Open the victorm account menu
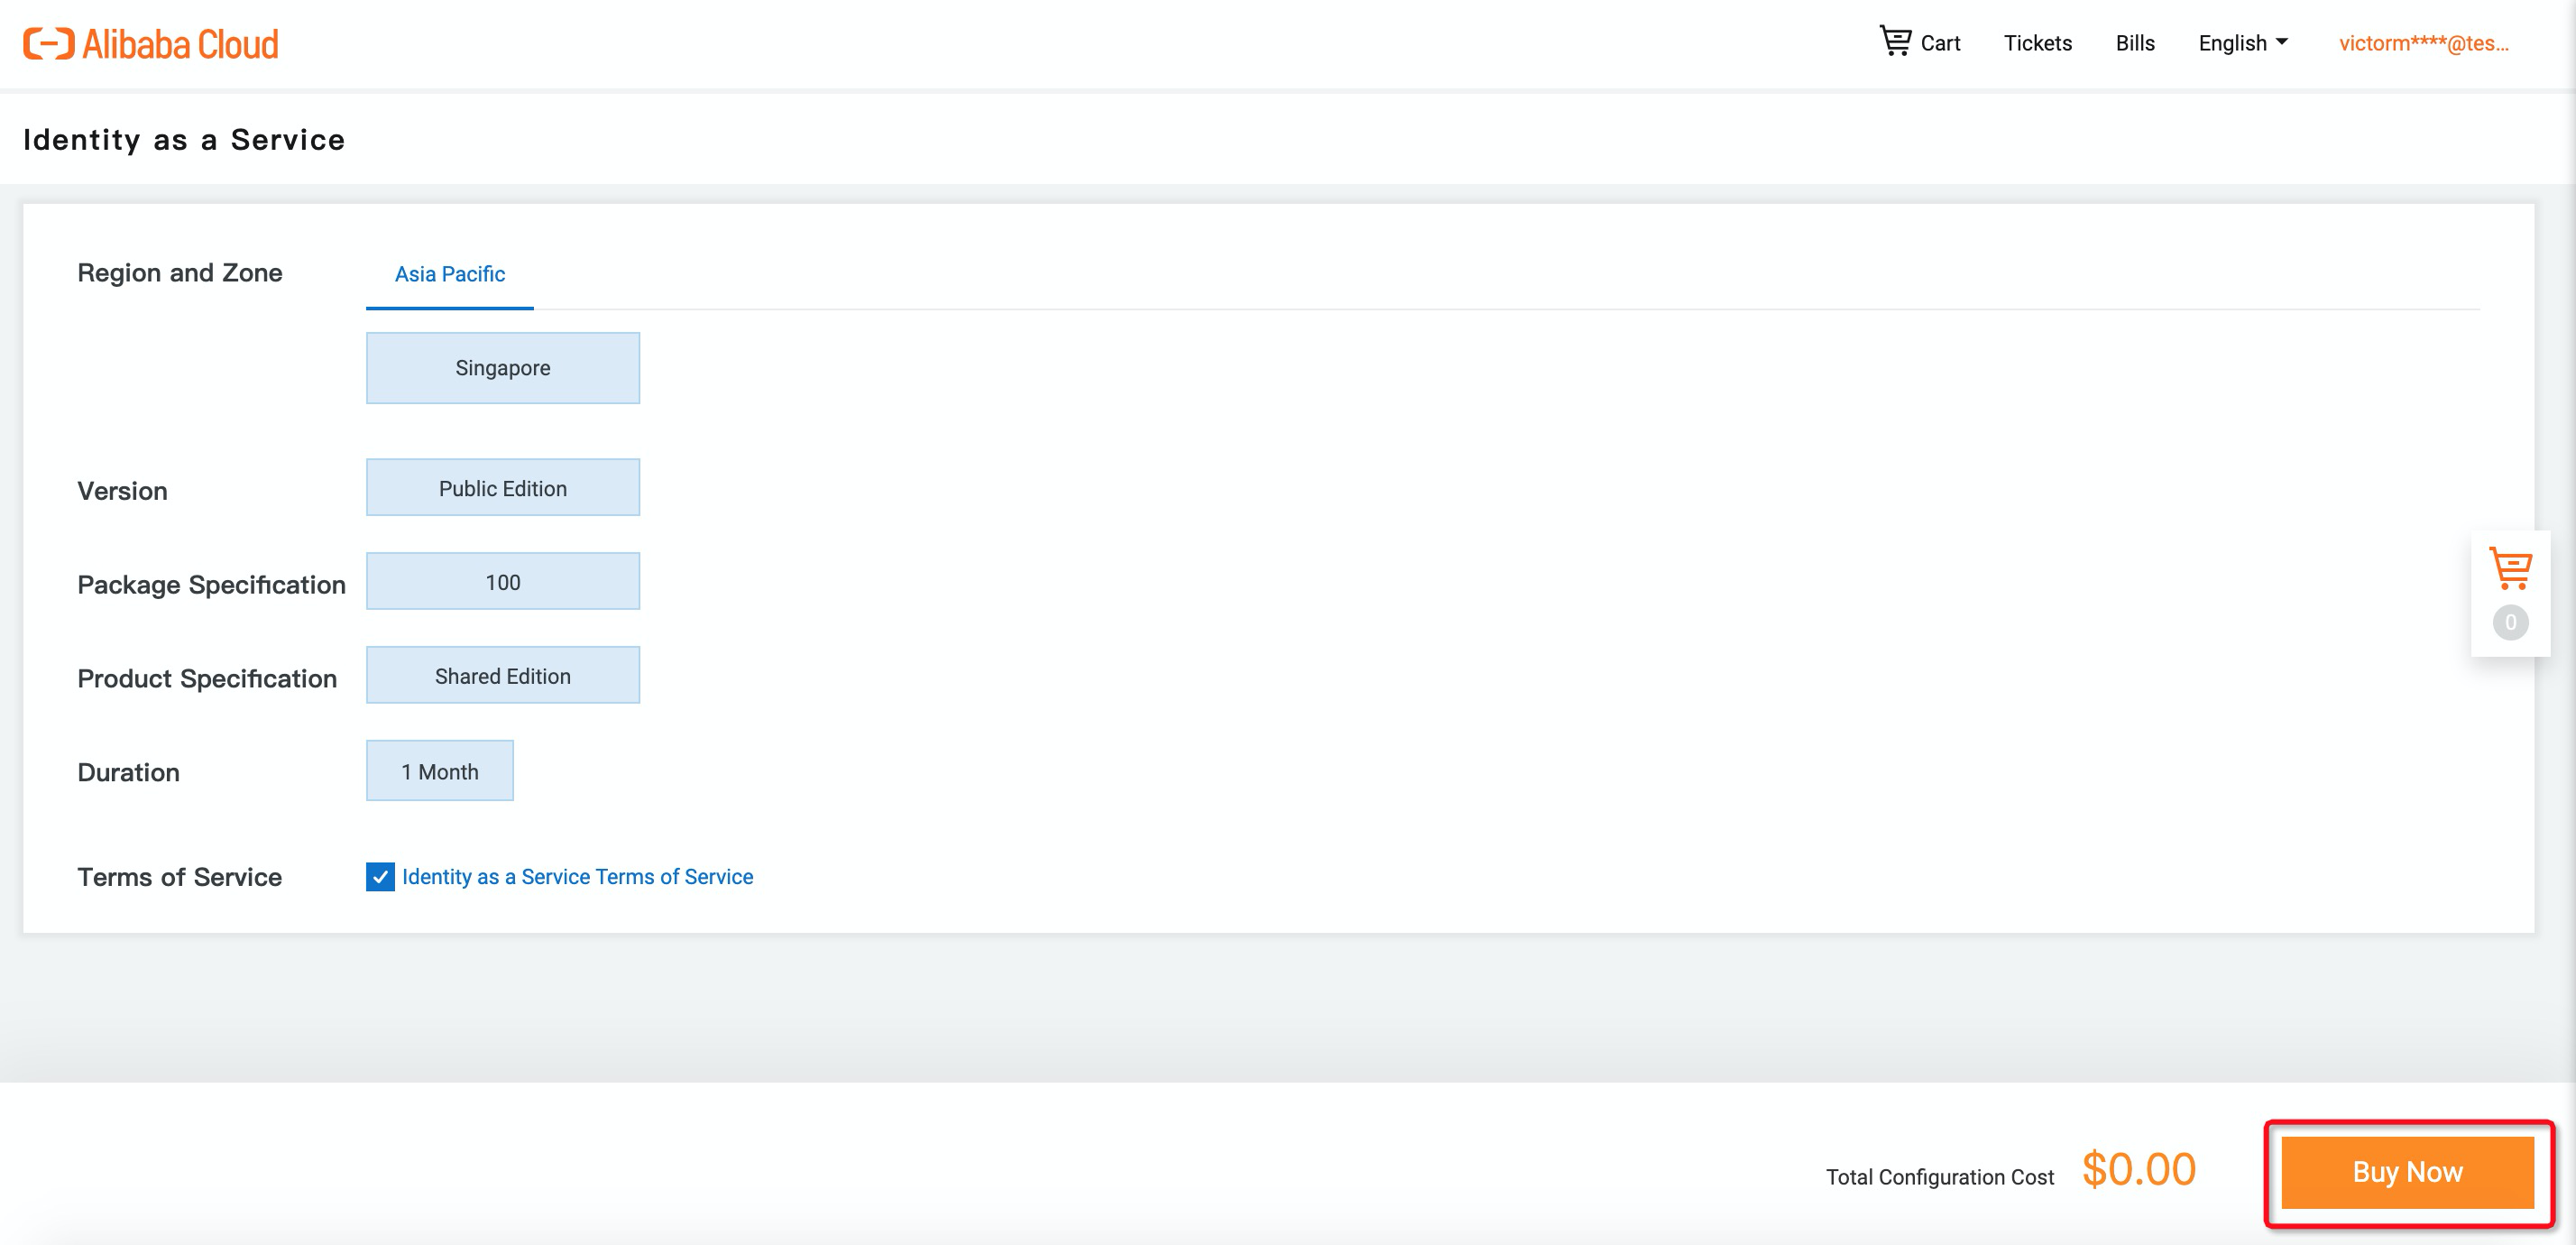Image resolution: width=2576 pixels, height=1245 pixels. point(2423,43)
